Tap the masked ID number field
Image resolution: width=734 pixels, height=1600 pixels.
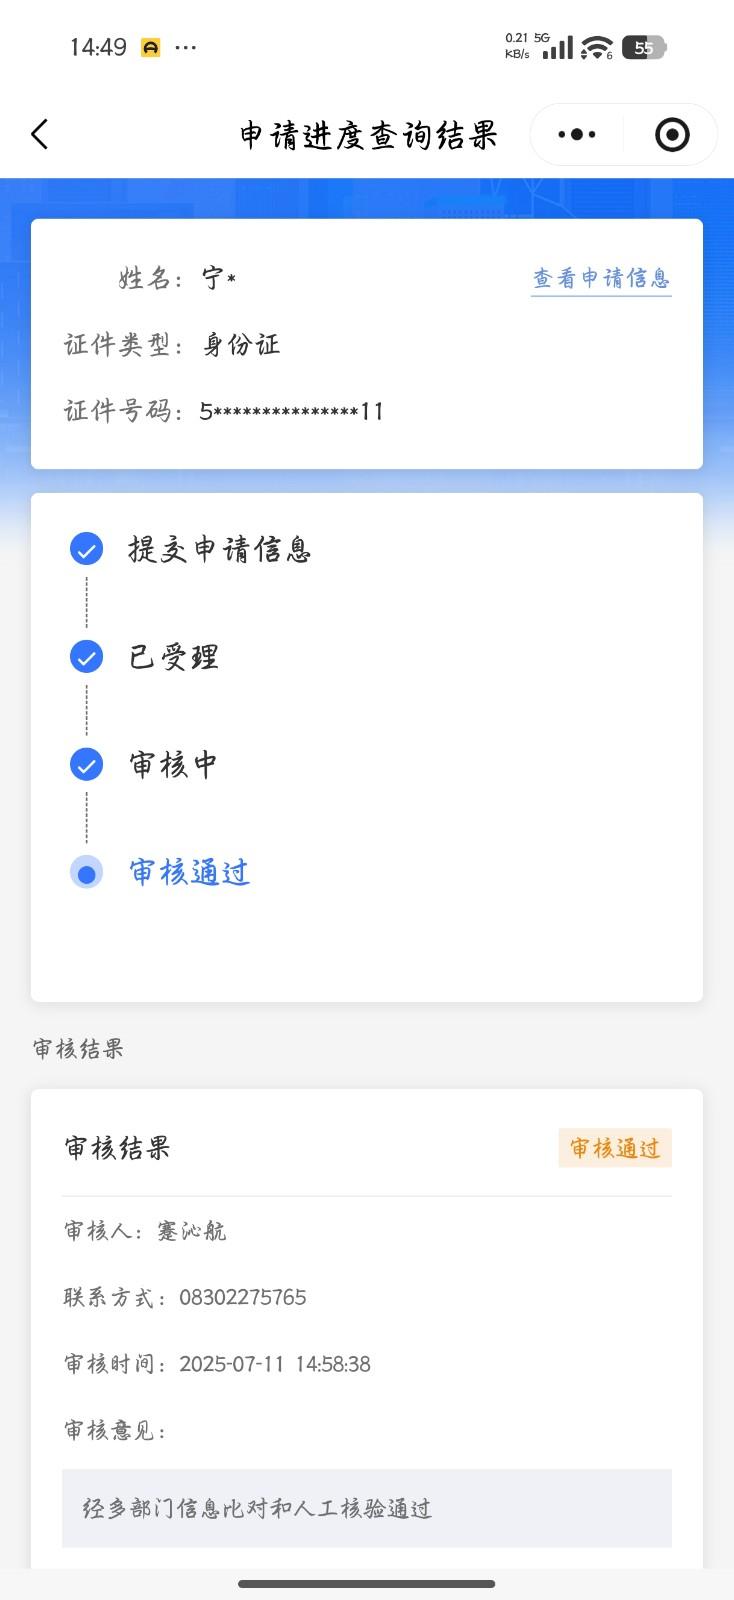292,411
